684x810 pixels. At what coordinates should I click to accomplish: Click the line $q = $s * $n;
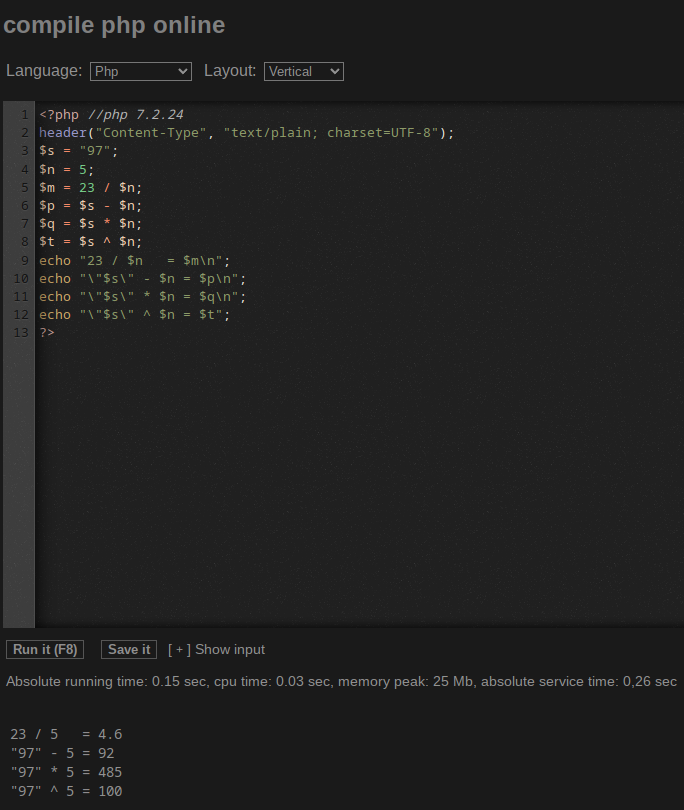click(90, 224)
